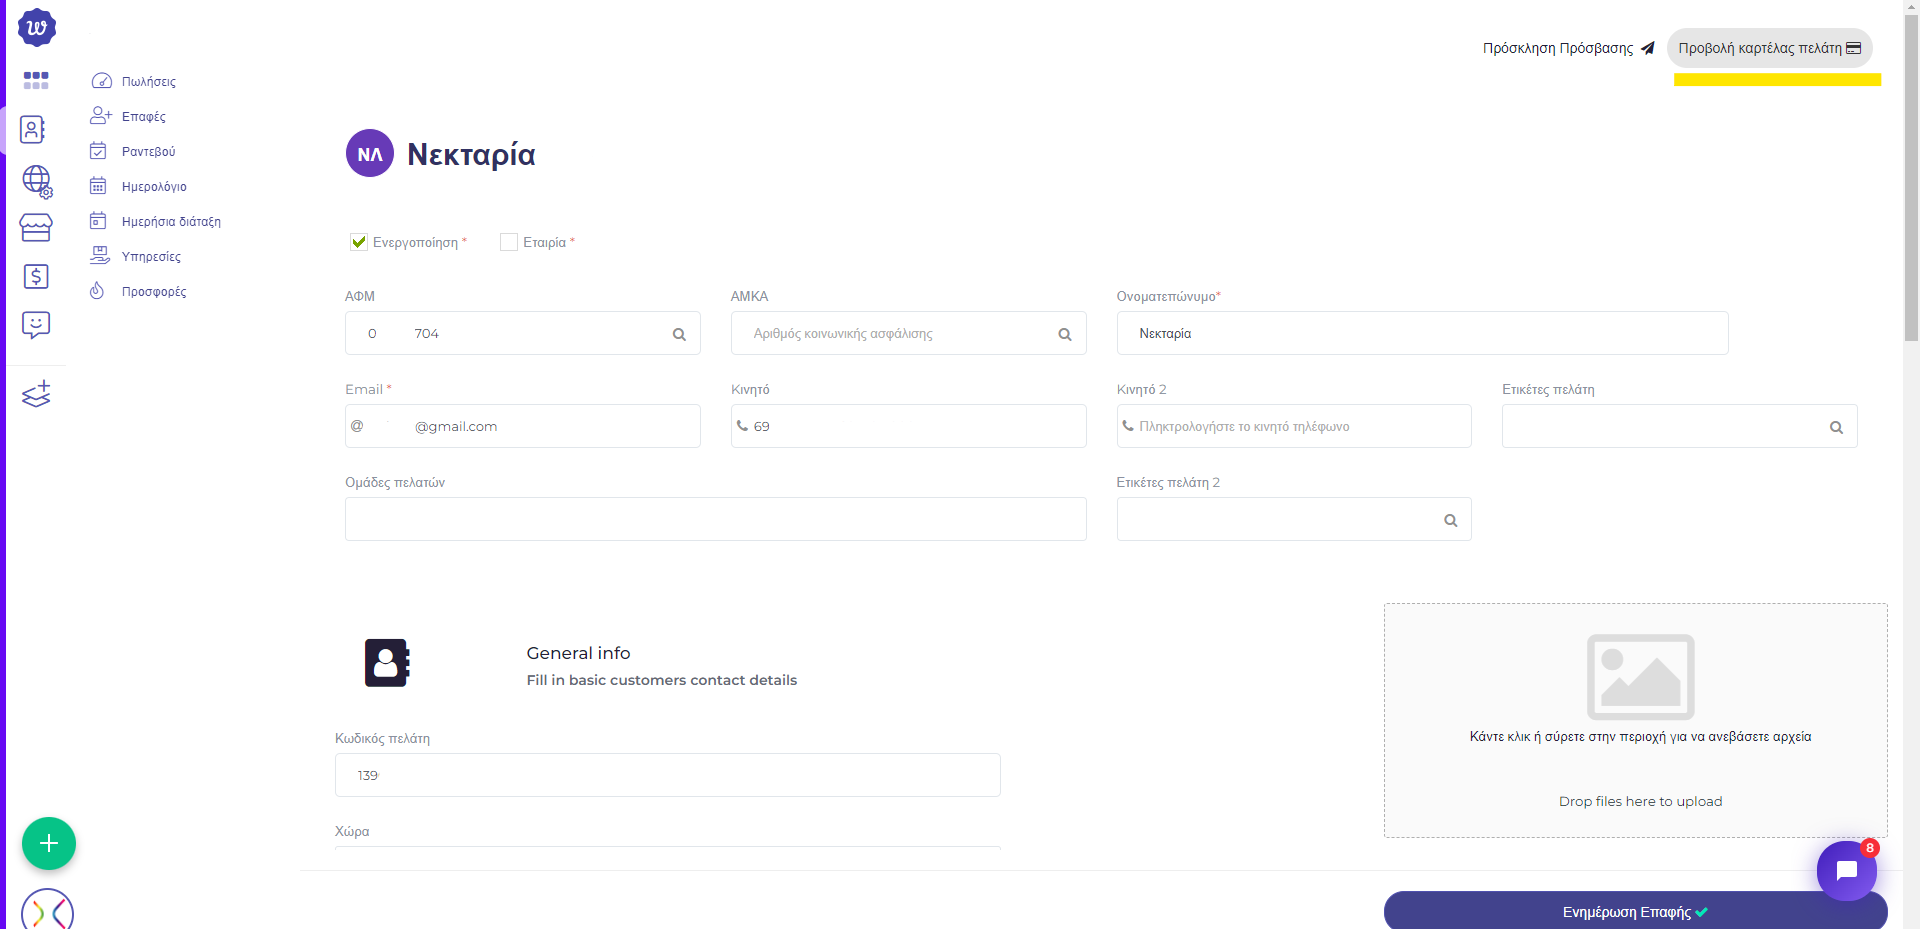Open the globe settings sidebar icon
This screenshot has height=929, width=1920.
[x=37, y=181]
